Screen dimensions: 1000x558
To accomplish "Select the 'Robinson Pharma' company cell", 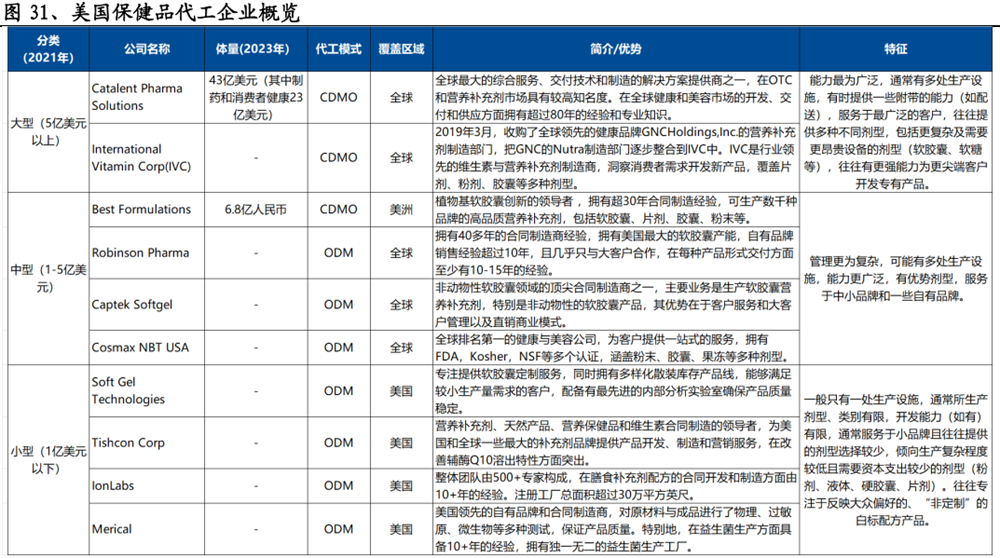I will [147, 253].
